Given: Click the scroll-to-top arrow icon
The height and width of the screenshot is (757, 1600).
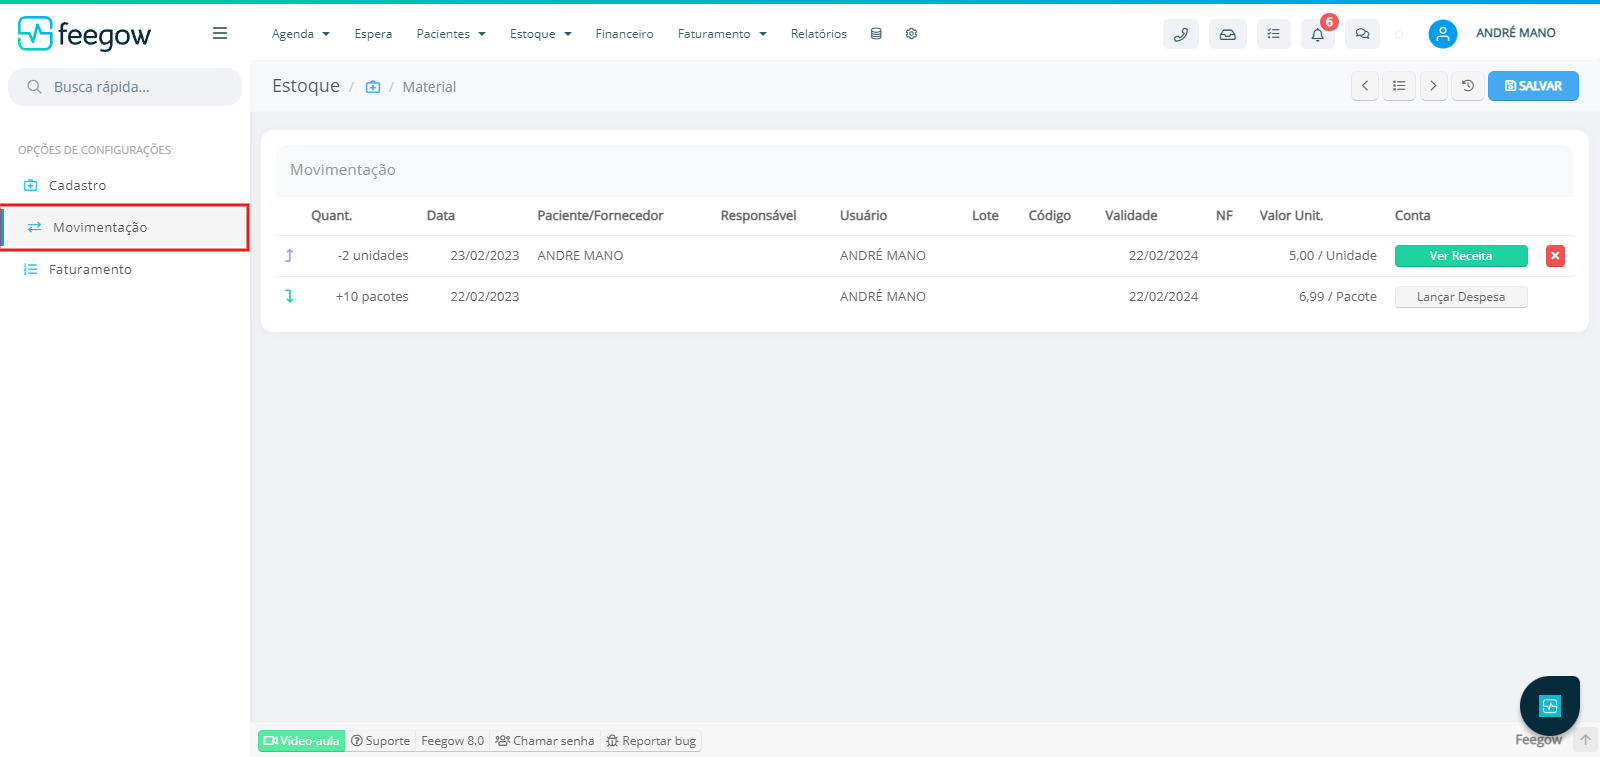Looking at the screenshot, I should [x=1585, y=740].
